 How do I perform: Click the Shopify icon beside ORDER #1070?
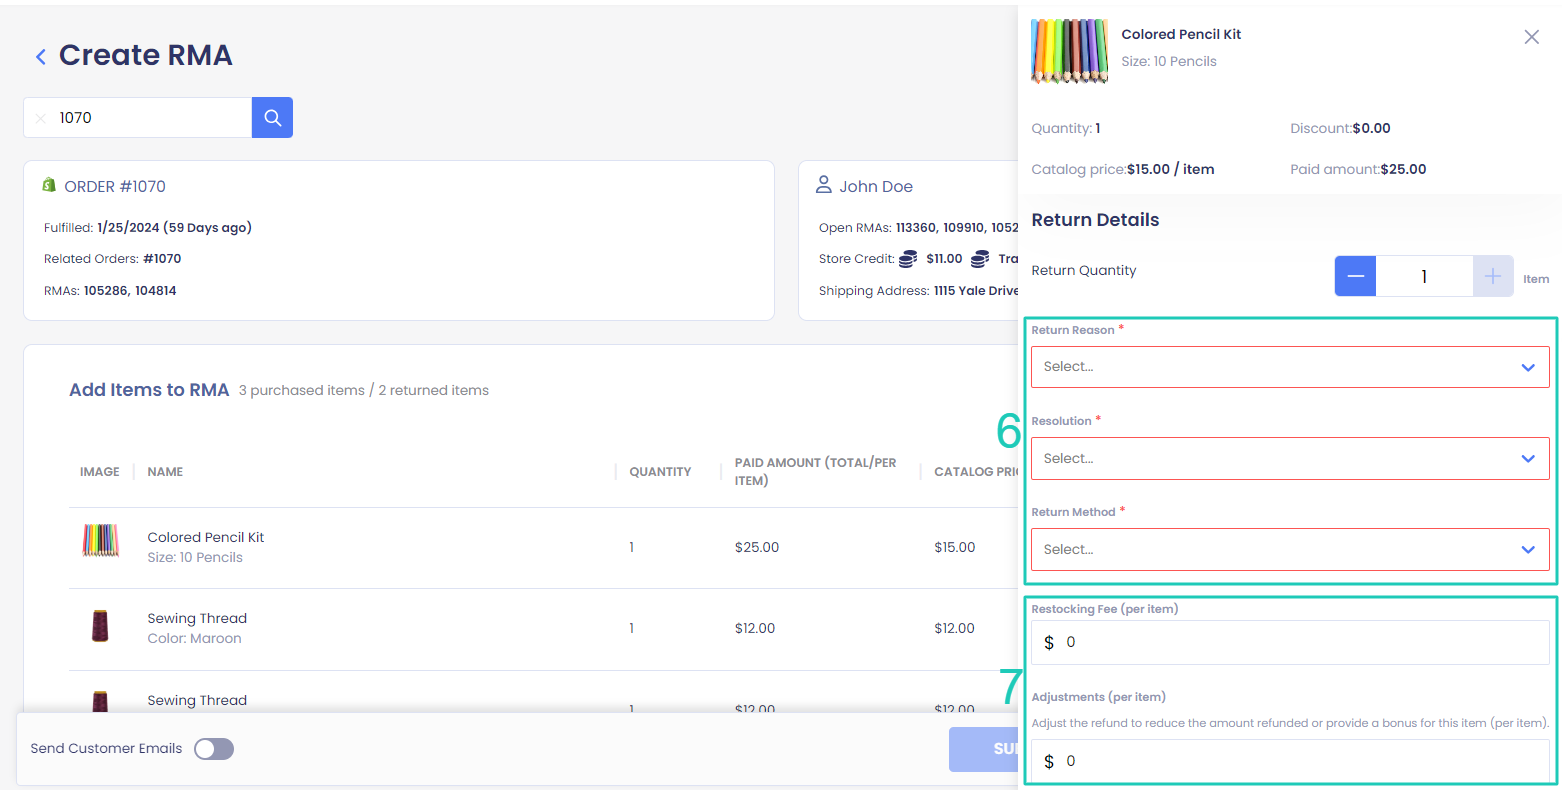click(49, 185)
